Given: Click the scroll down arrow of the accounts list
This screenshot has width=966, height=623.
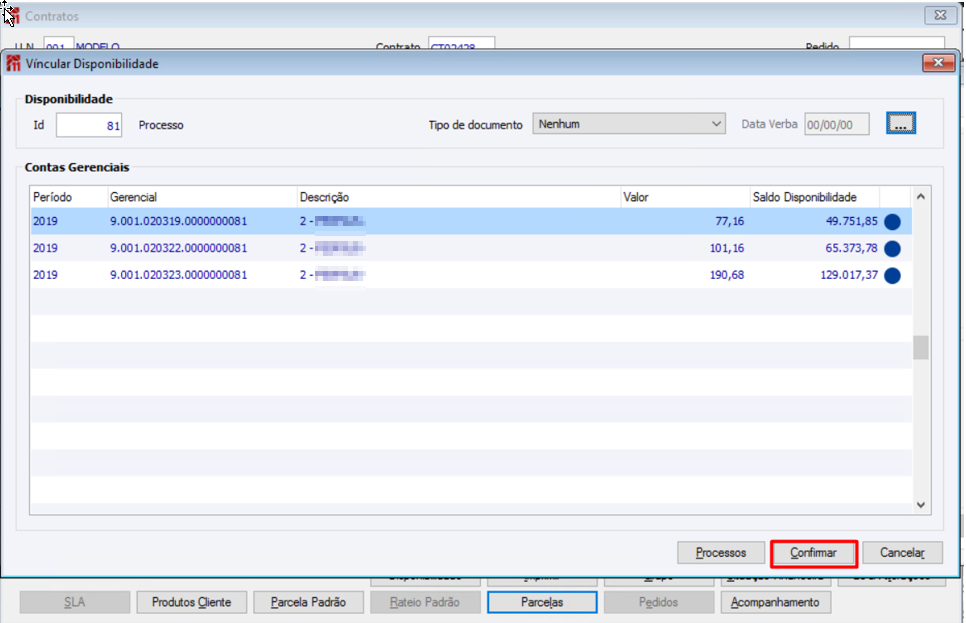Looking at the screenshot, I should pyautogui.click(x=920, y=505).
